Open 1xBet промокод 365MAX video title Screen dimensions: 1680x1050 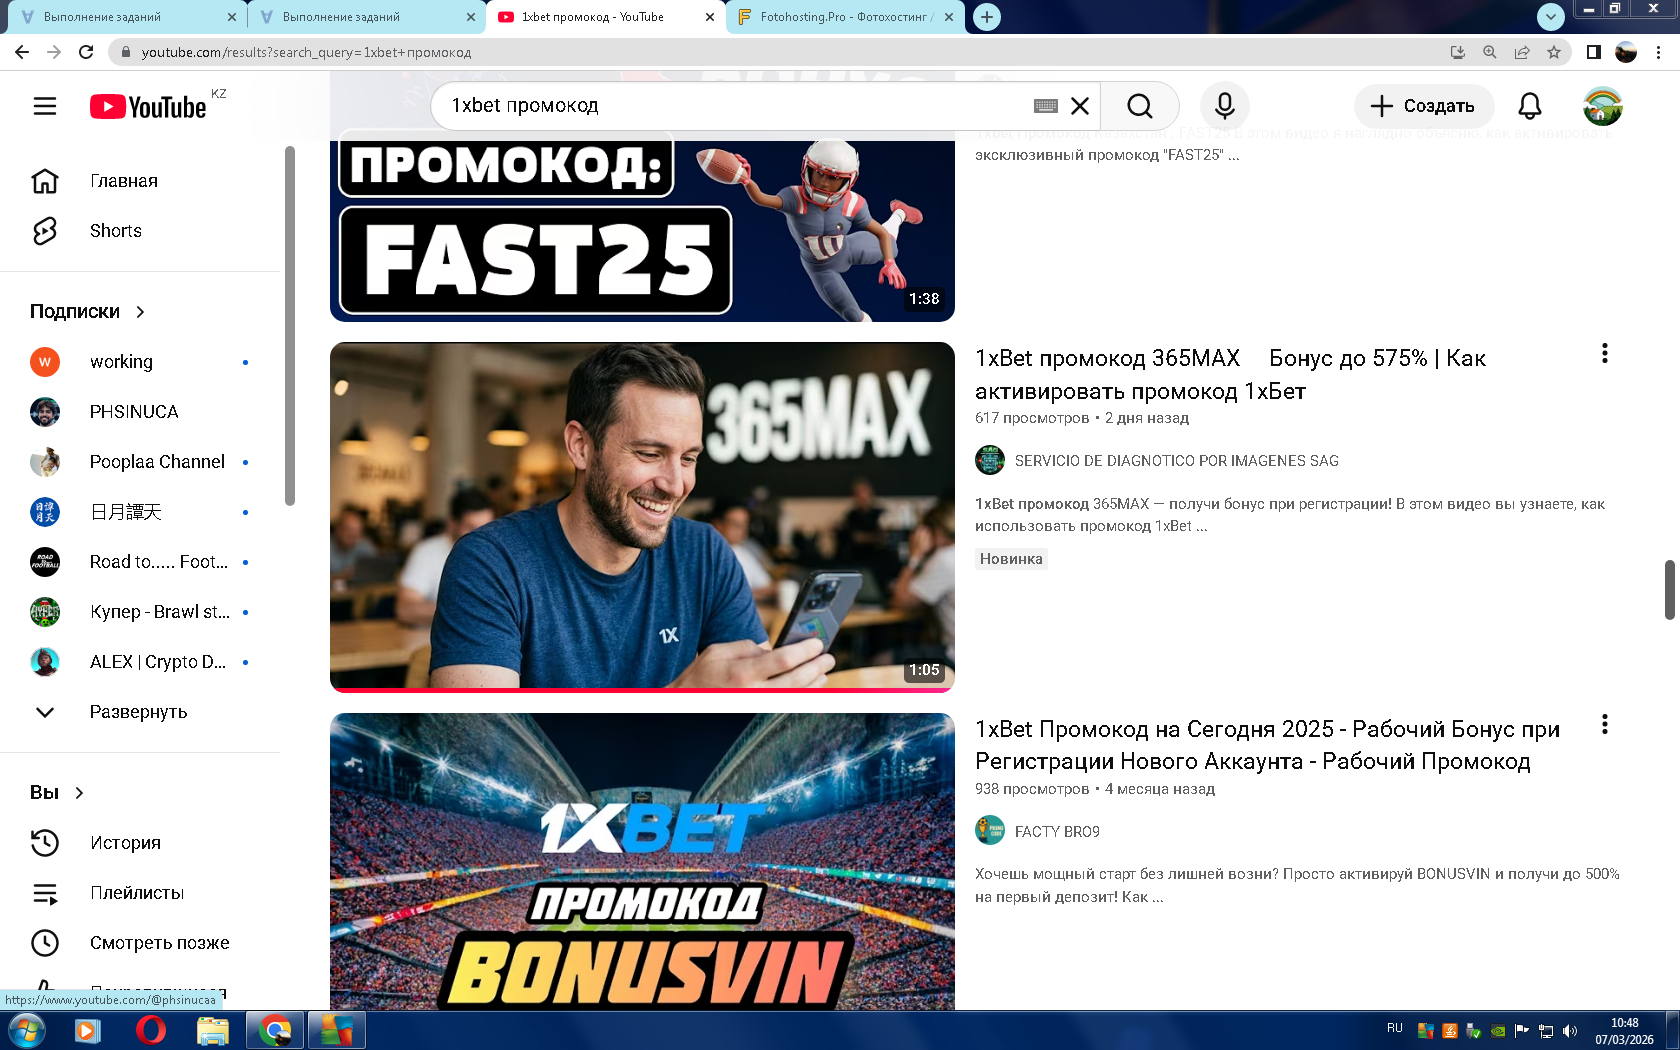[1230, 375]
